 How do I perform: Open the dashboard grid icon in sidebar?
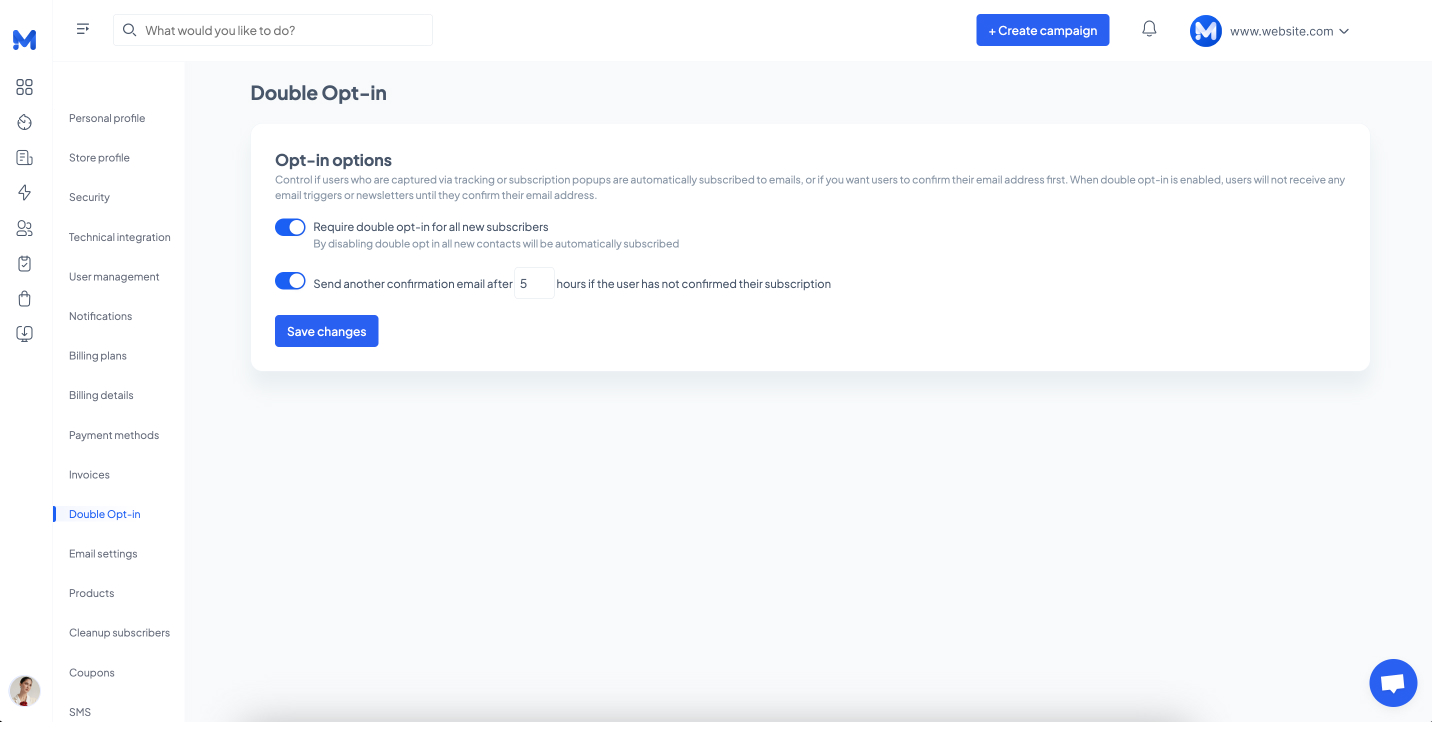pyautogui.click(x=25, y=87)
